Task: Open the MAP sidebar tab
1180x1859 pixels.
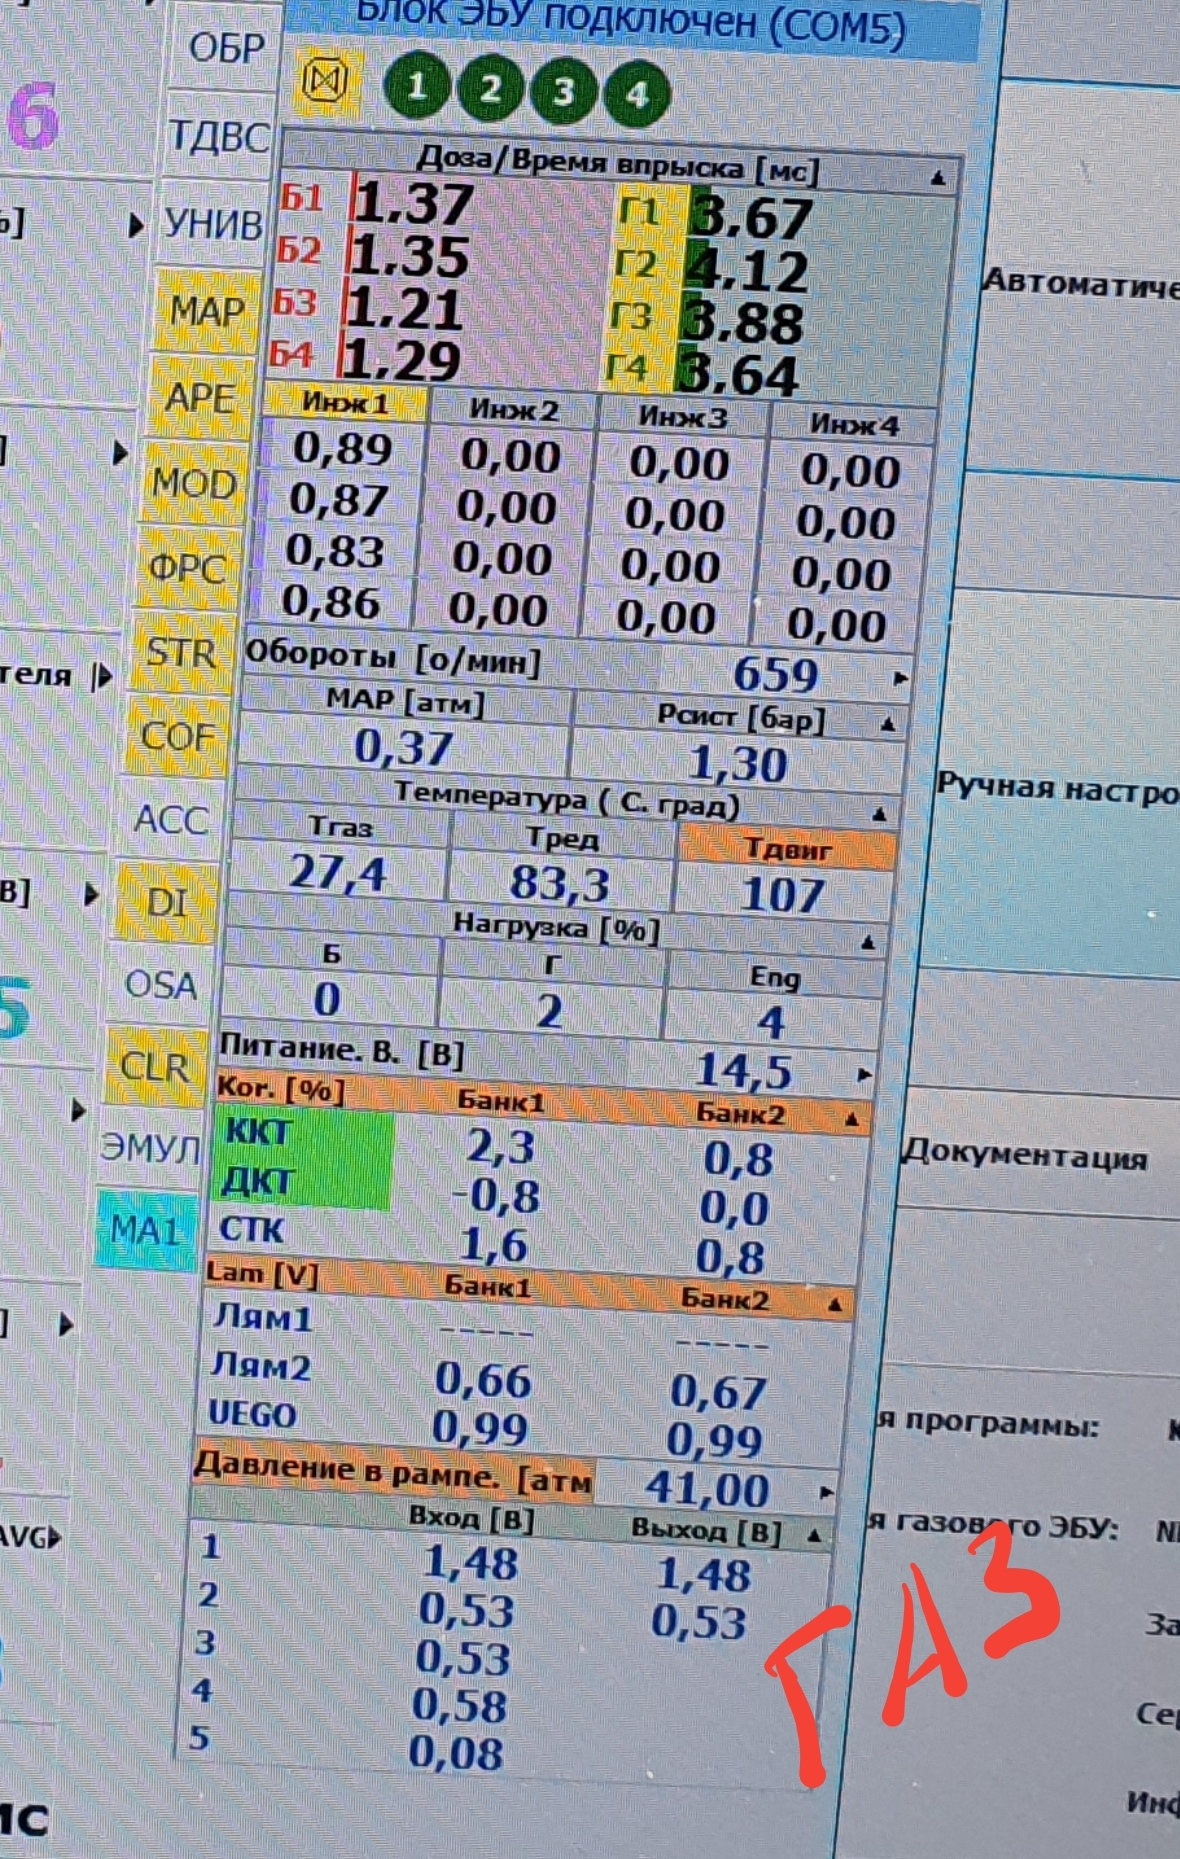Action: pos(207,311)
